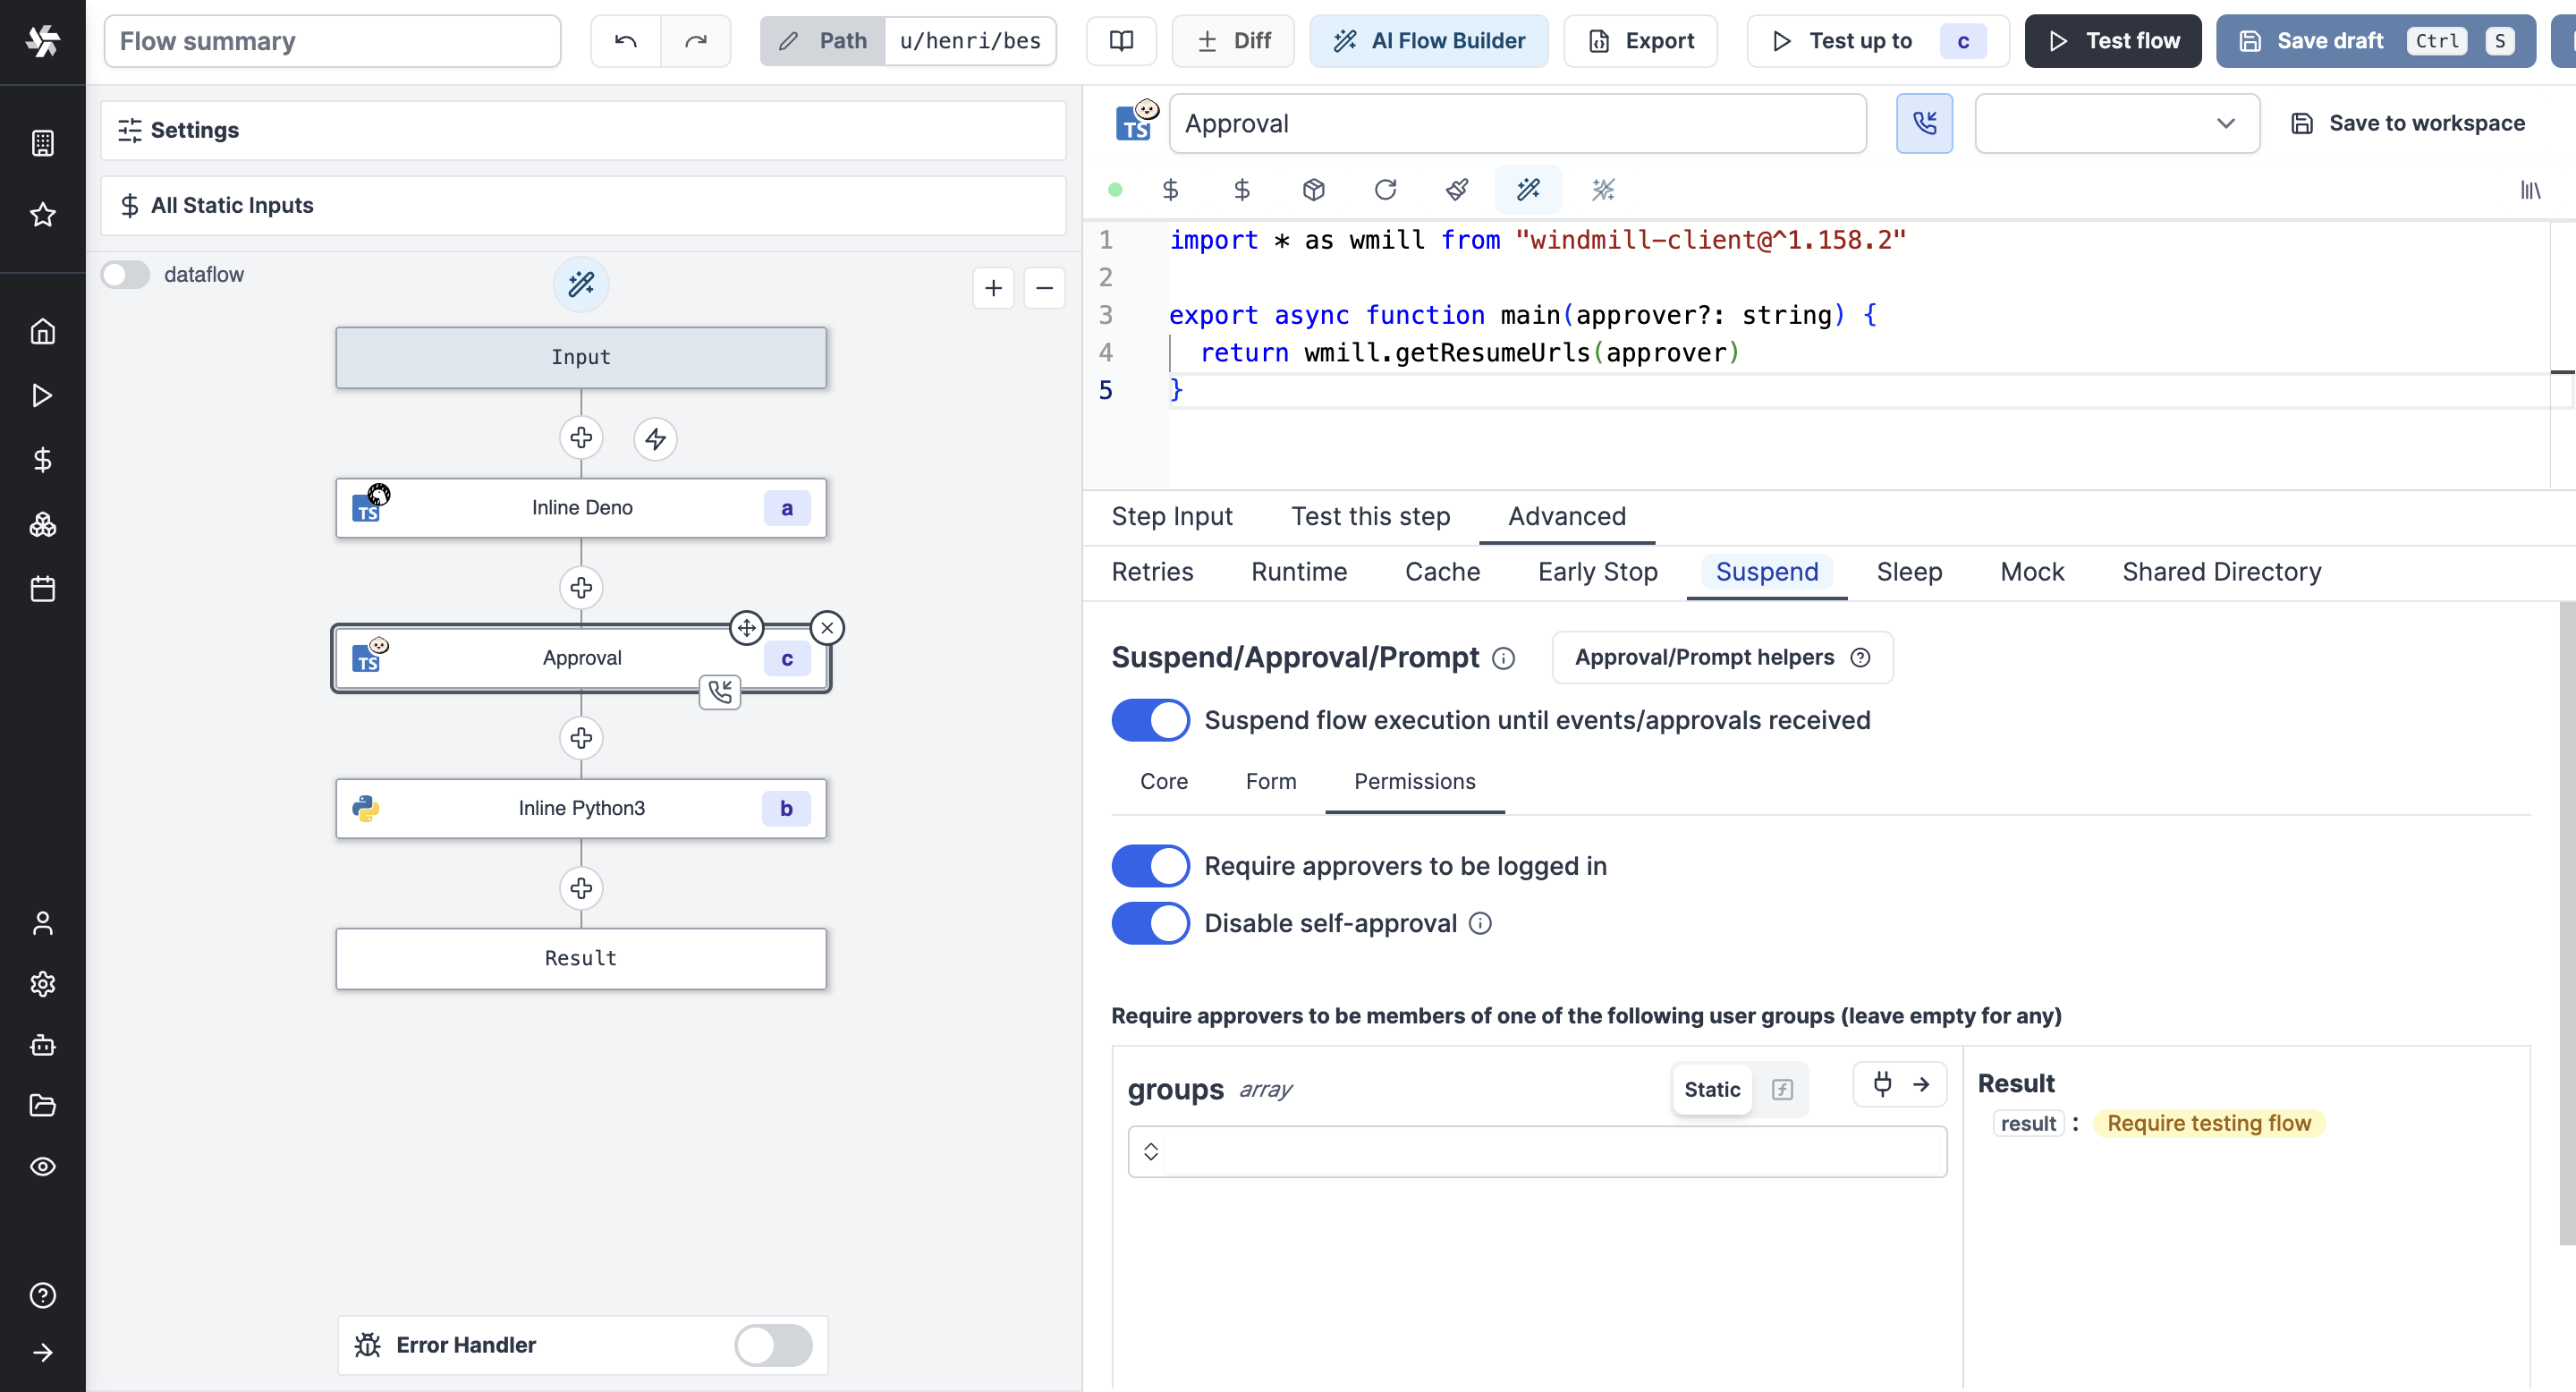
Task: Expand the groups array static input options
Action: [x=1152, y=1150]
